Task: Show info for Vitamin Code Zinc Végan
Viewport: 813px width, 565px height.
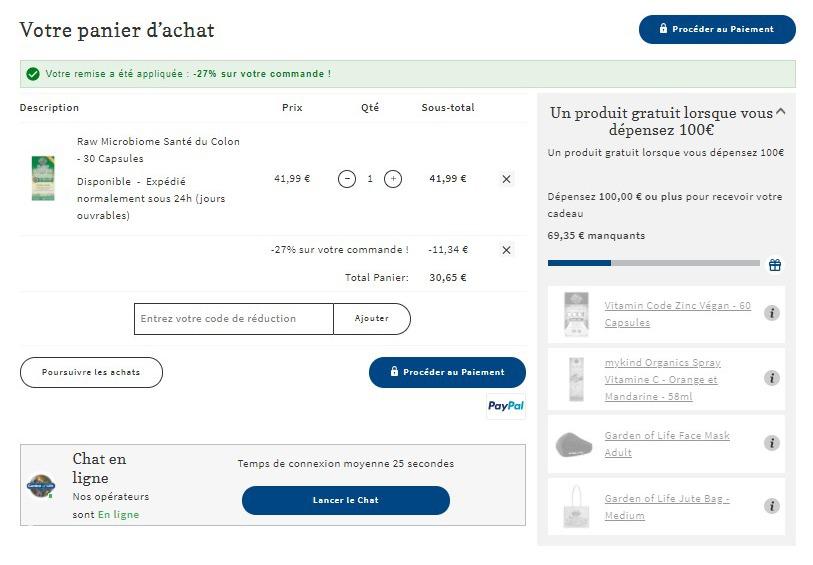Action: [x=772, y=313]
